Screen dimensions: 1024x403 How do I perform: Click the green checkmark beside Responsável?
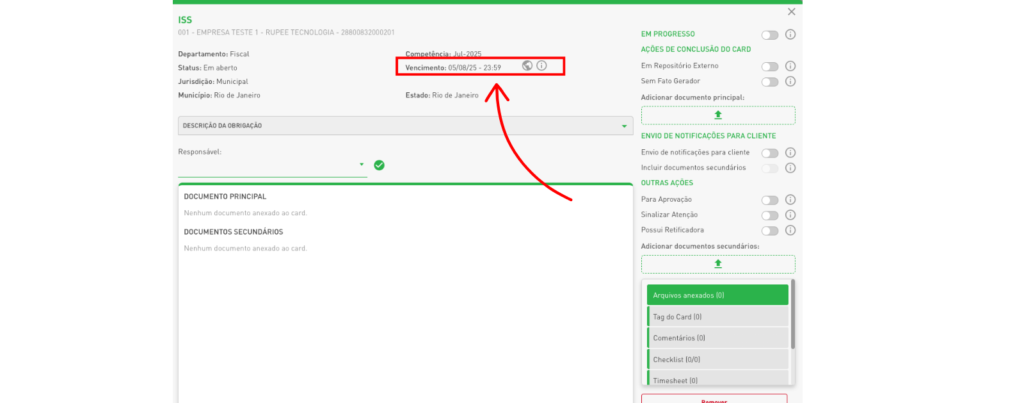(379, 165)
